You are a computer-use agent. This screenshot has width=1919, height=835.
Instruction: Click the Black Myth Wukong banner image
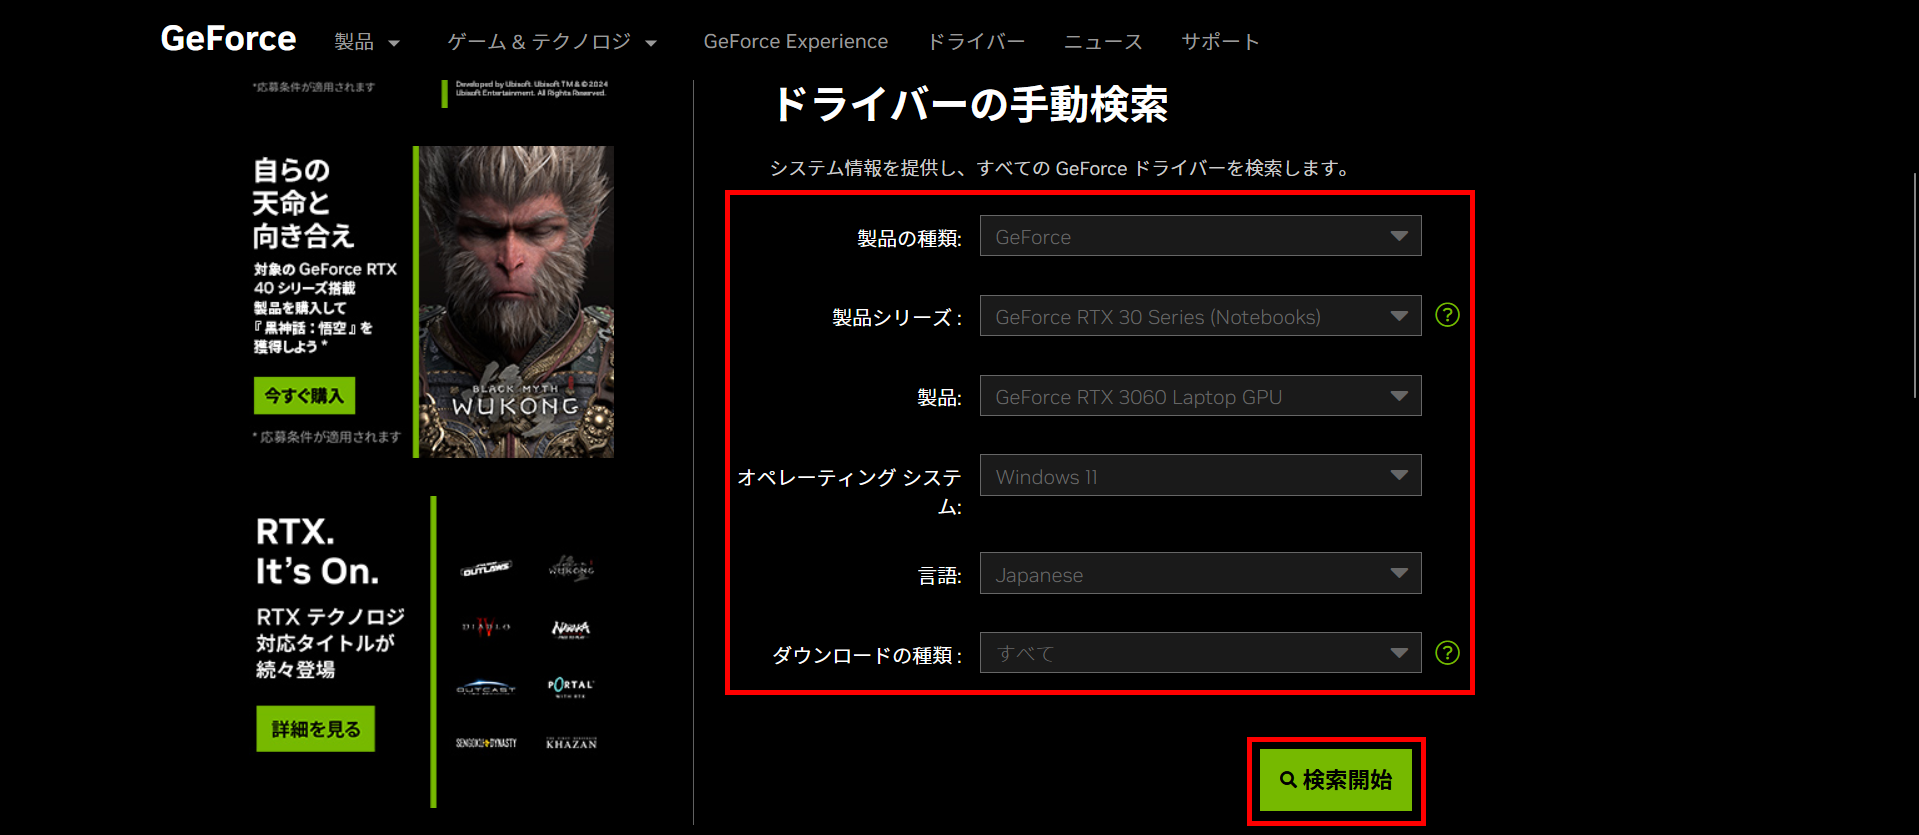(x=516, y=302)
